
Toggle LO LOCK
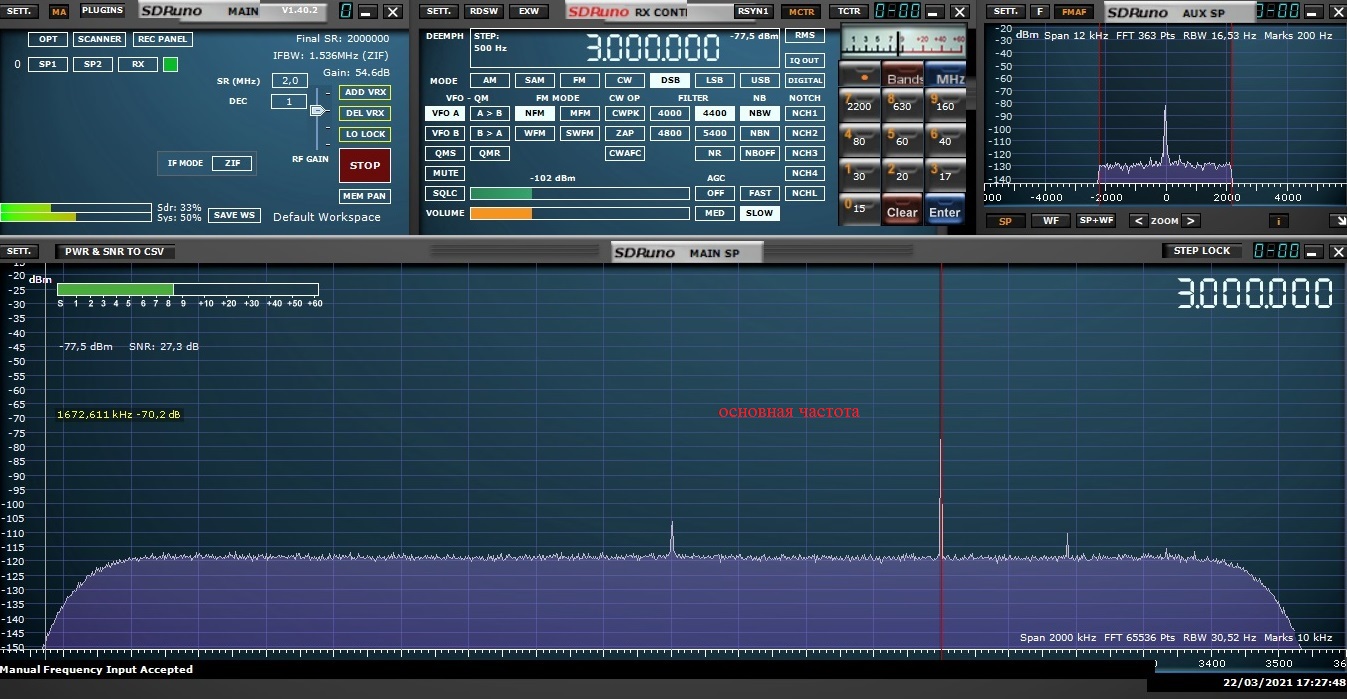click(365, 134)
